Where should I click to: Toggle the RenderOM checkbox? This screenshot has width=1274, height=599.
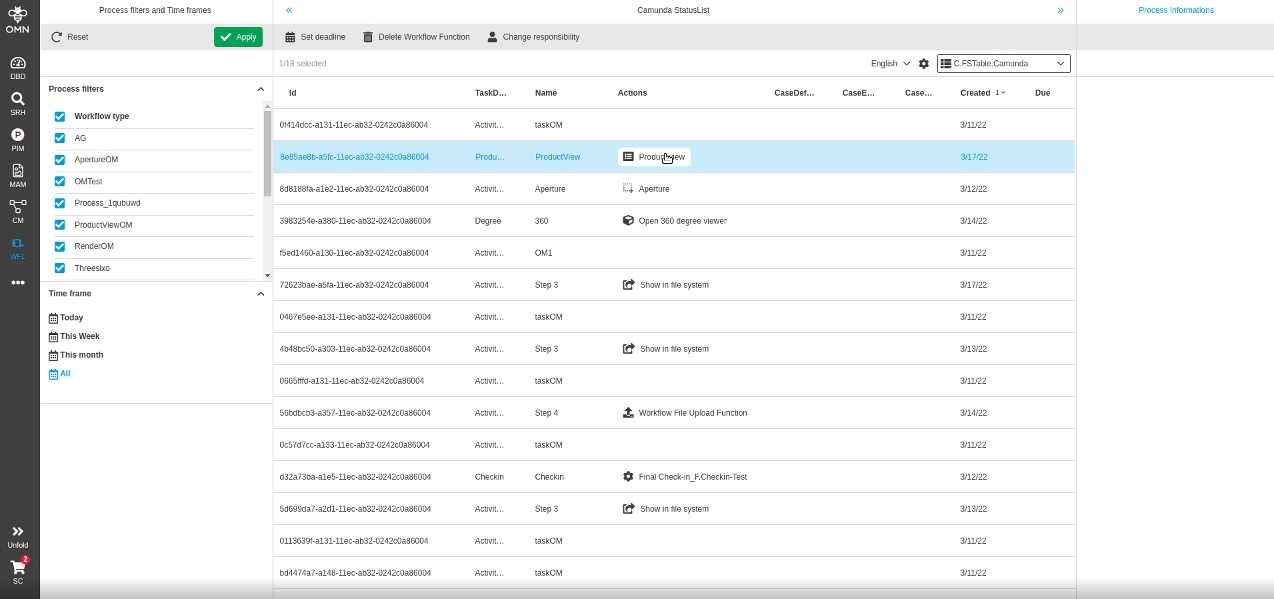(60, 247)
